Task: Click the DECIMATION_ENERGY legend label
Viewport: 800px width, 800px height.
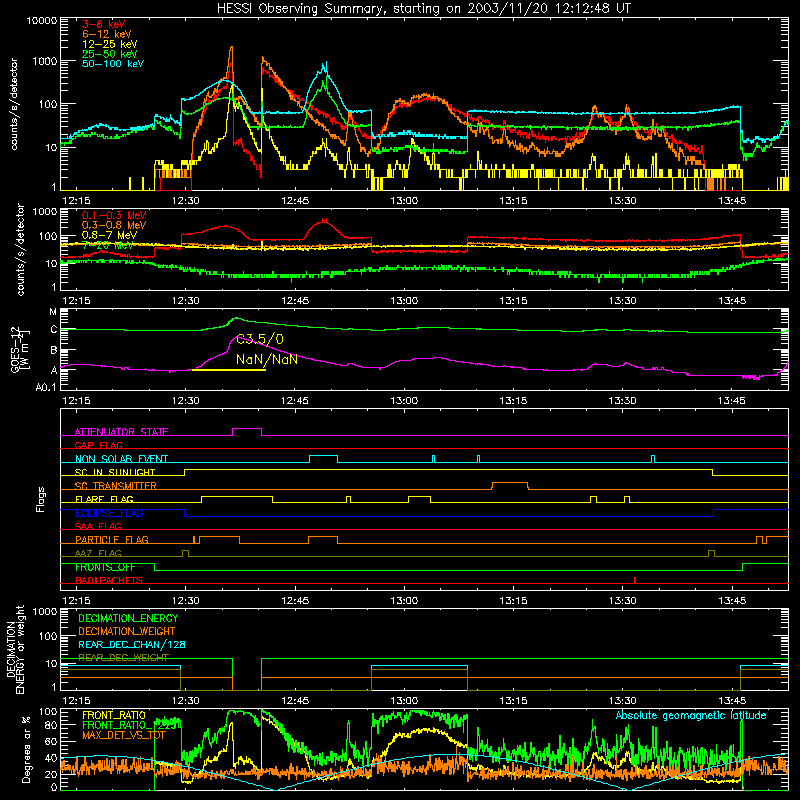Action: tap(128, 618)
